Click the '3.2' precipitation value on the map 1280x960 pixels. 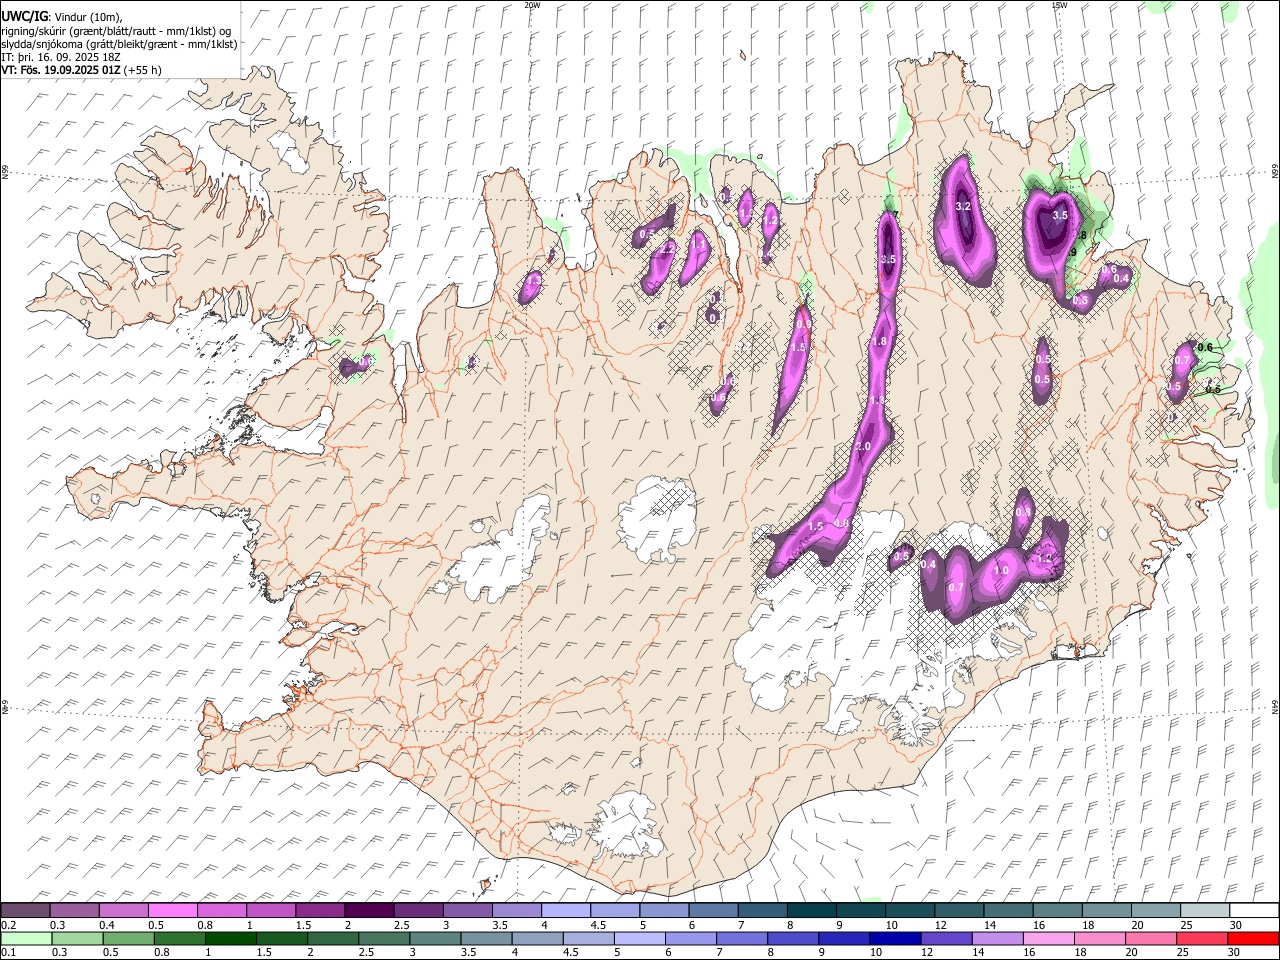[x=964, y=206]
